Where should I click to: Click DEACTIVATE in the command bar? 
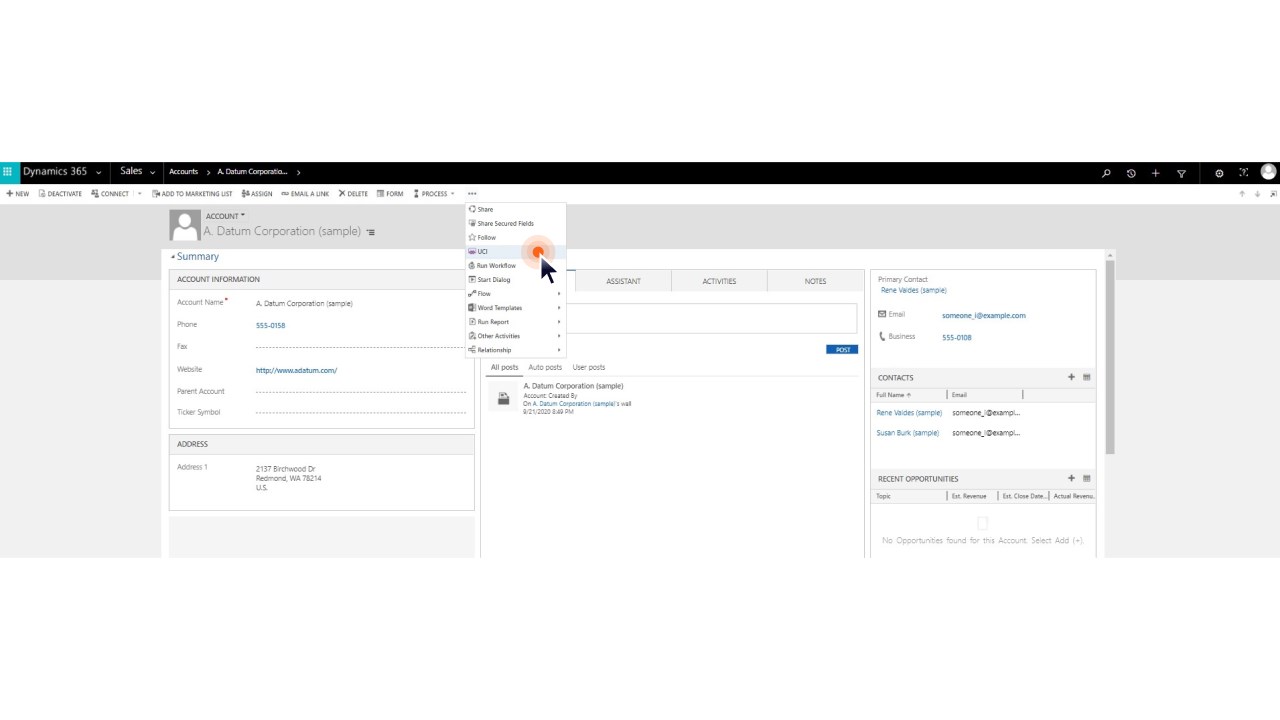(x=60, y=194)
